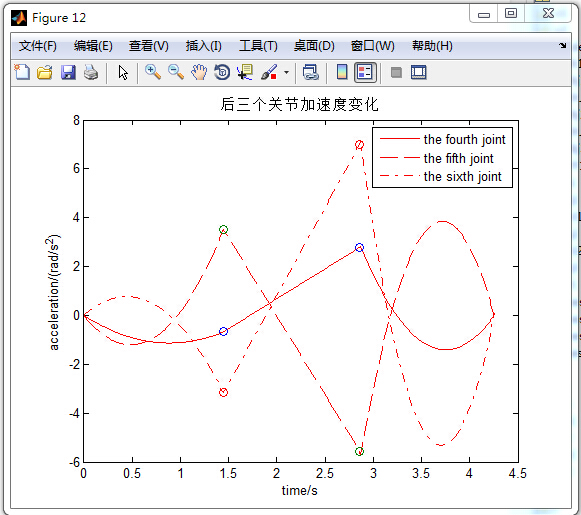Select the Zoom Out magnifier tool
The image size is (581, 515).
pos(176,72)
